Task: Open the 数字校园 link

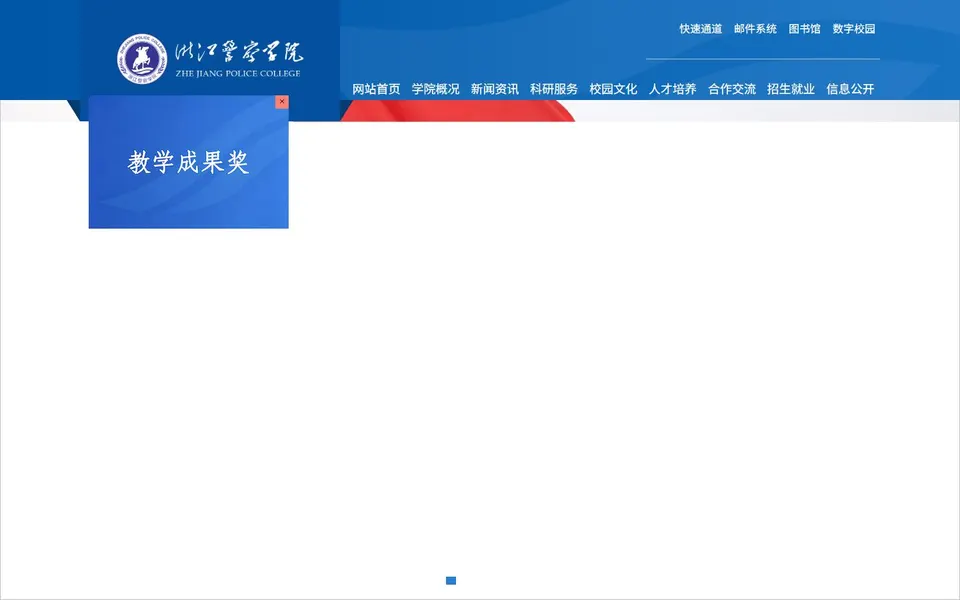Action: [854, 29]
